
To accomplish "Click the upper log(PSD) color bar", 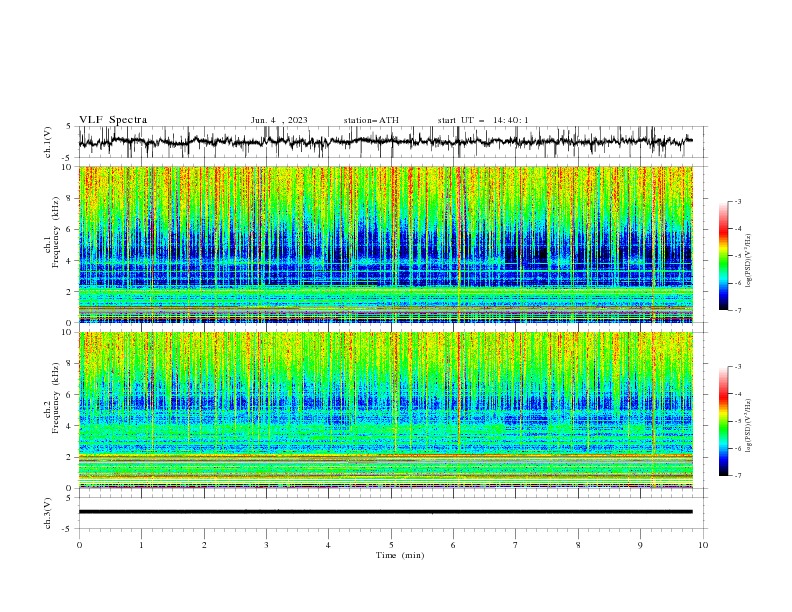I will (723, 256).
